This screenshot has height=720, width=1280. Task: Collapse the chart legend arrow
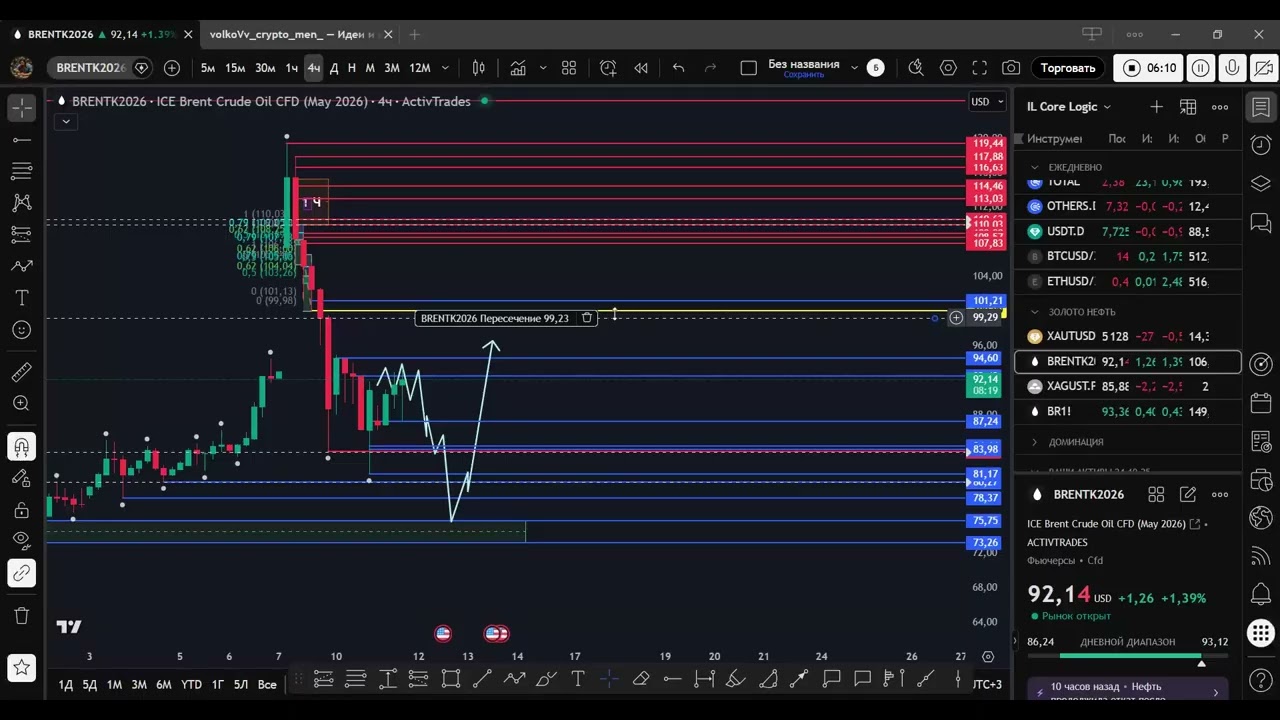click(65, 122)
